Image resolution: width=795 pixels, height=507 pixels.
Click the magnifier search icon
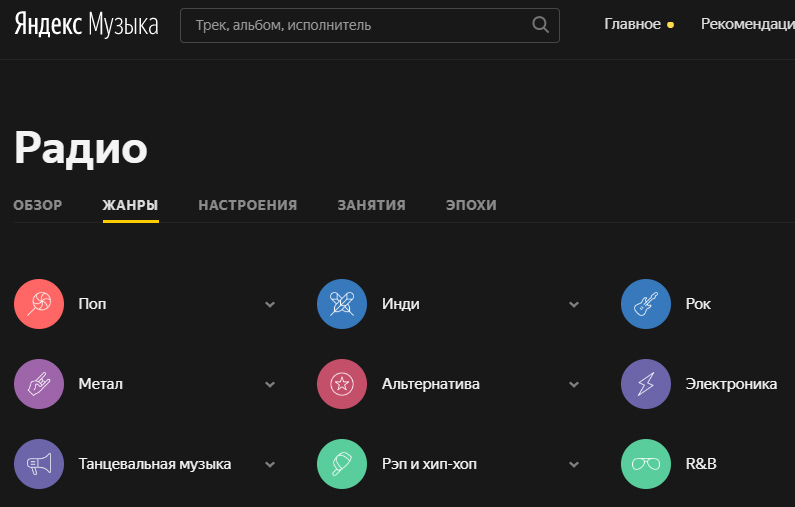click(540, 25)
